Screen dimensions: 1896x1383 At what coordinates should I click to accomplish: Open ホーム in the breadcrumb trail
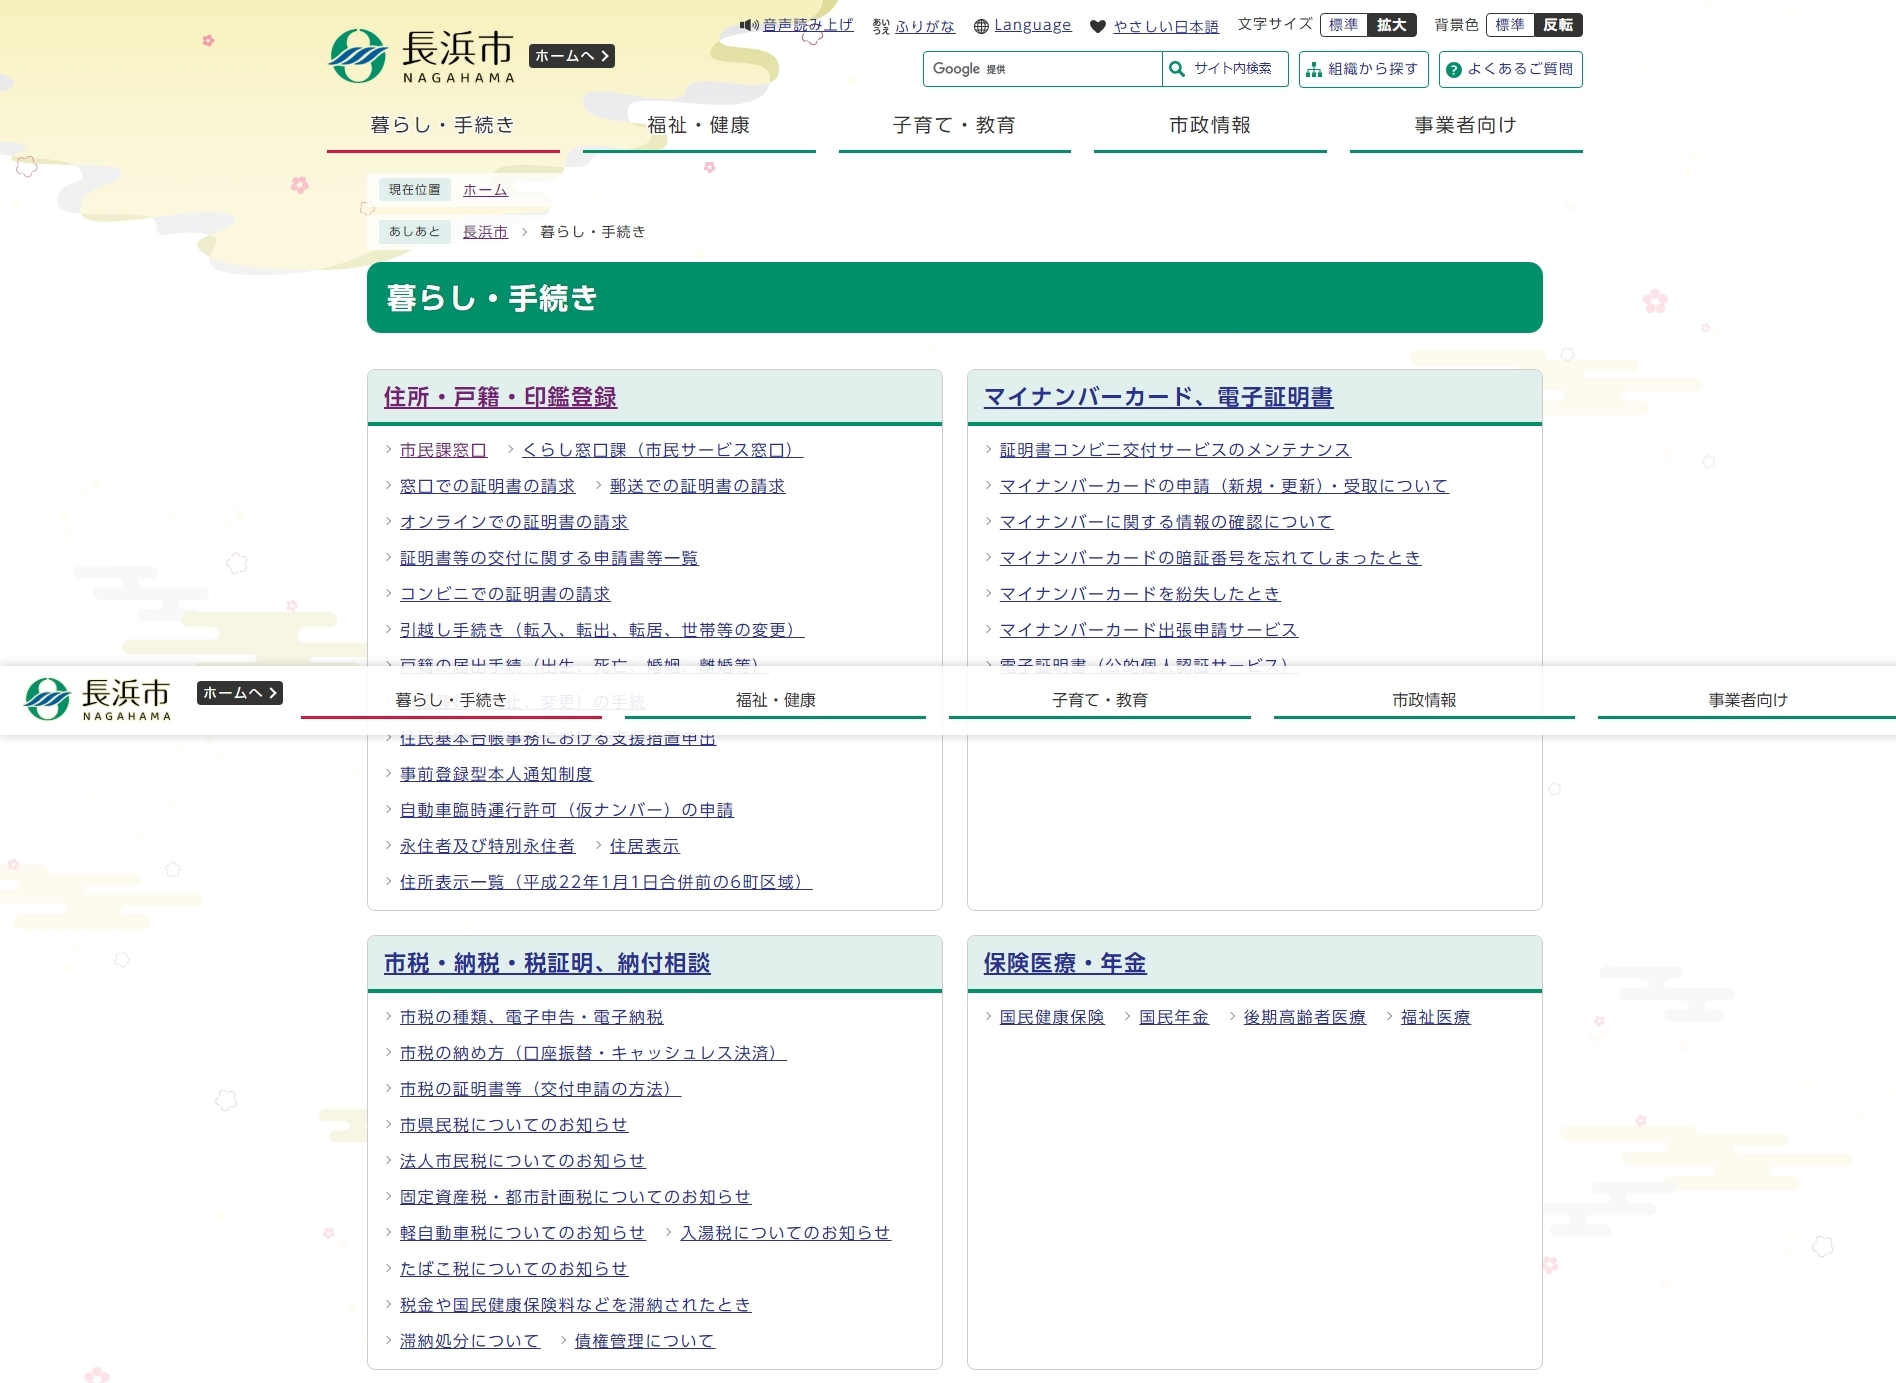tap(484, 190)
